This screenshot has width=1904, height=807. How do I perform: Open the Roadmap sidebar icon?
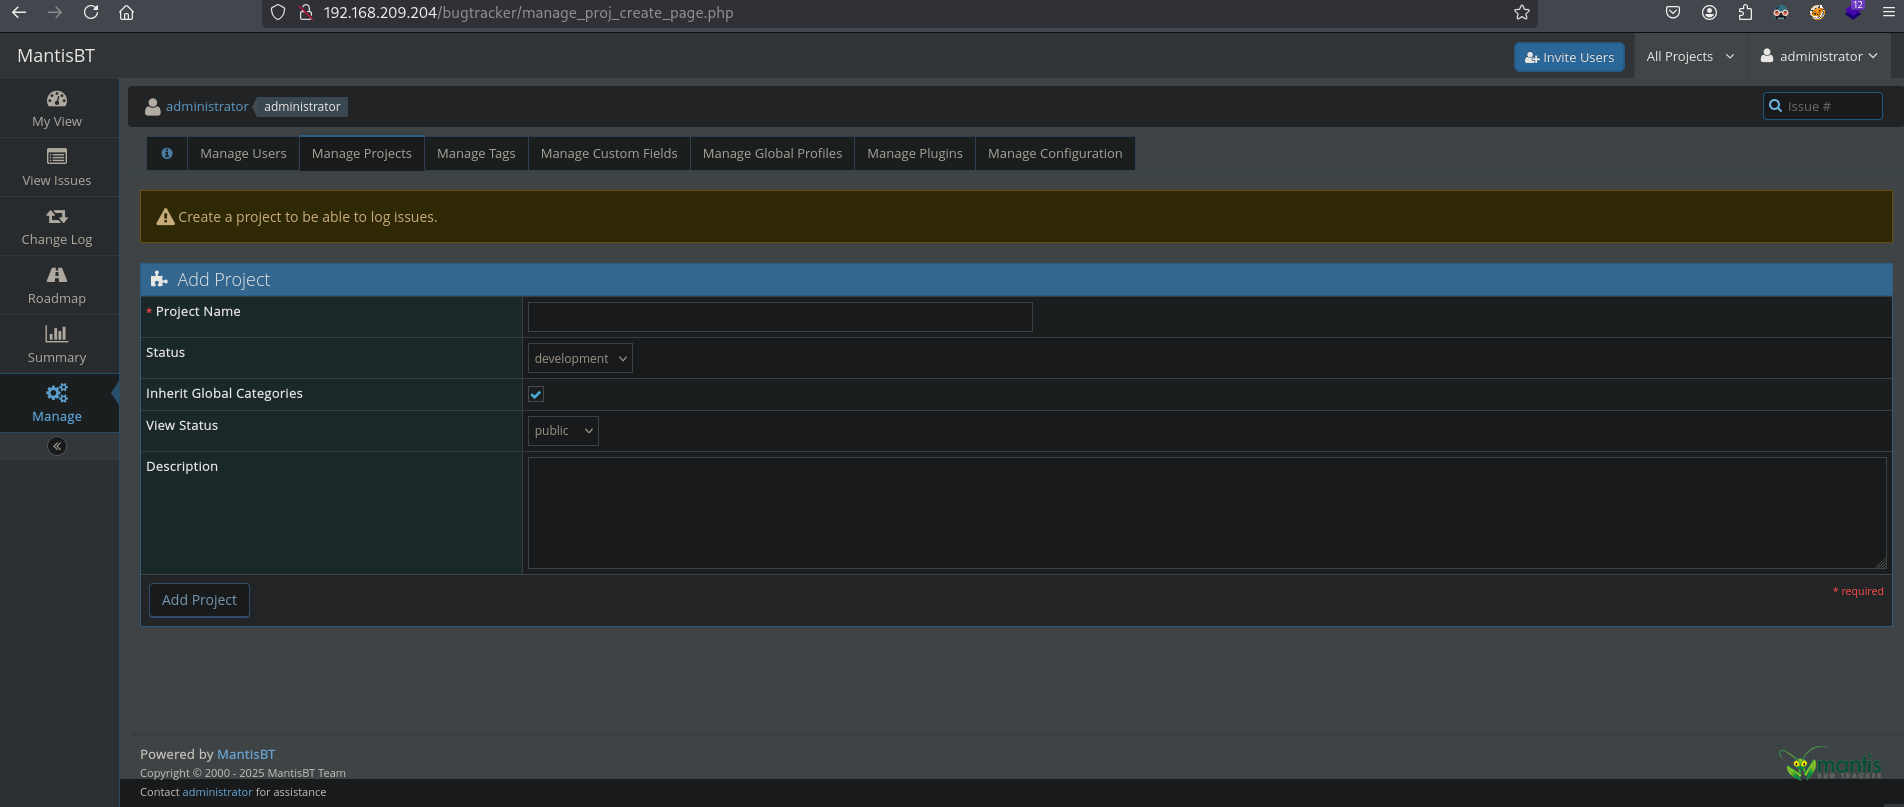pyautogui.click(x=57, y=275)
